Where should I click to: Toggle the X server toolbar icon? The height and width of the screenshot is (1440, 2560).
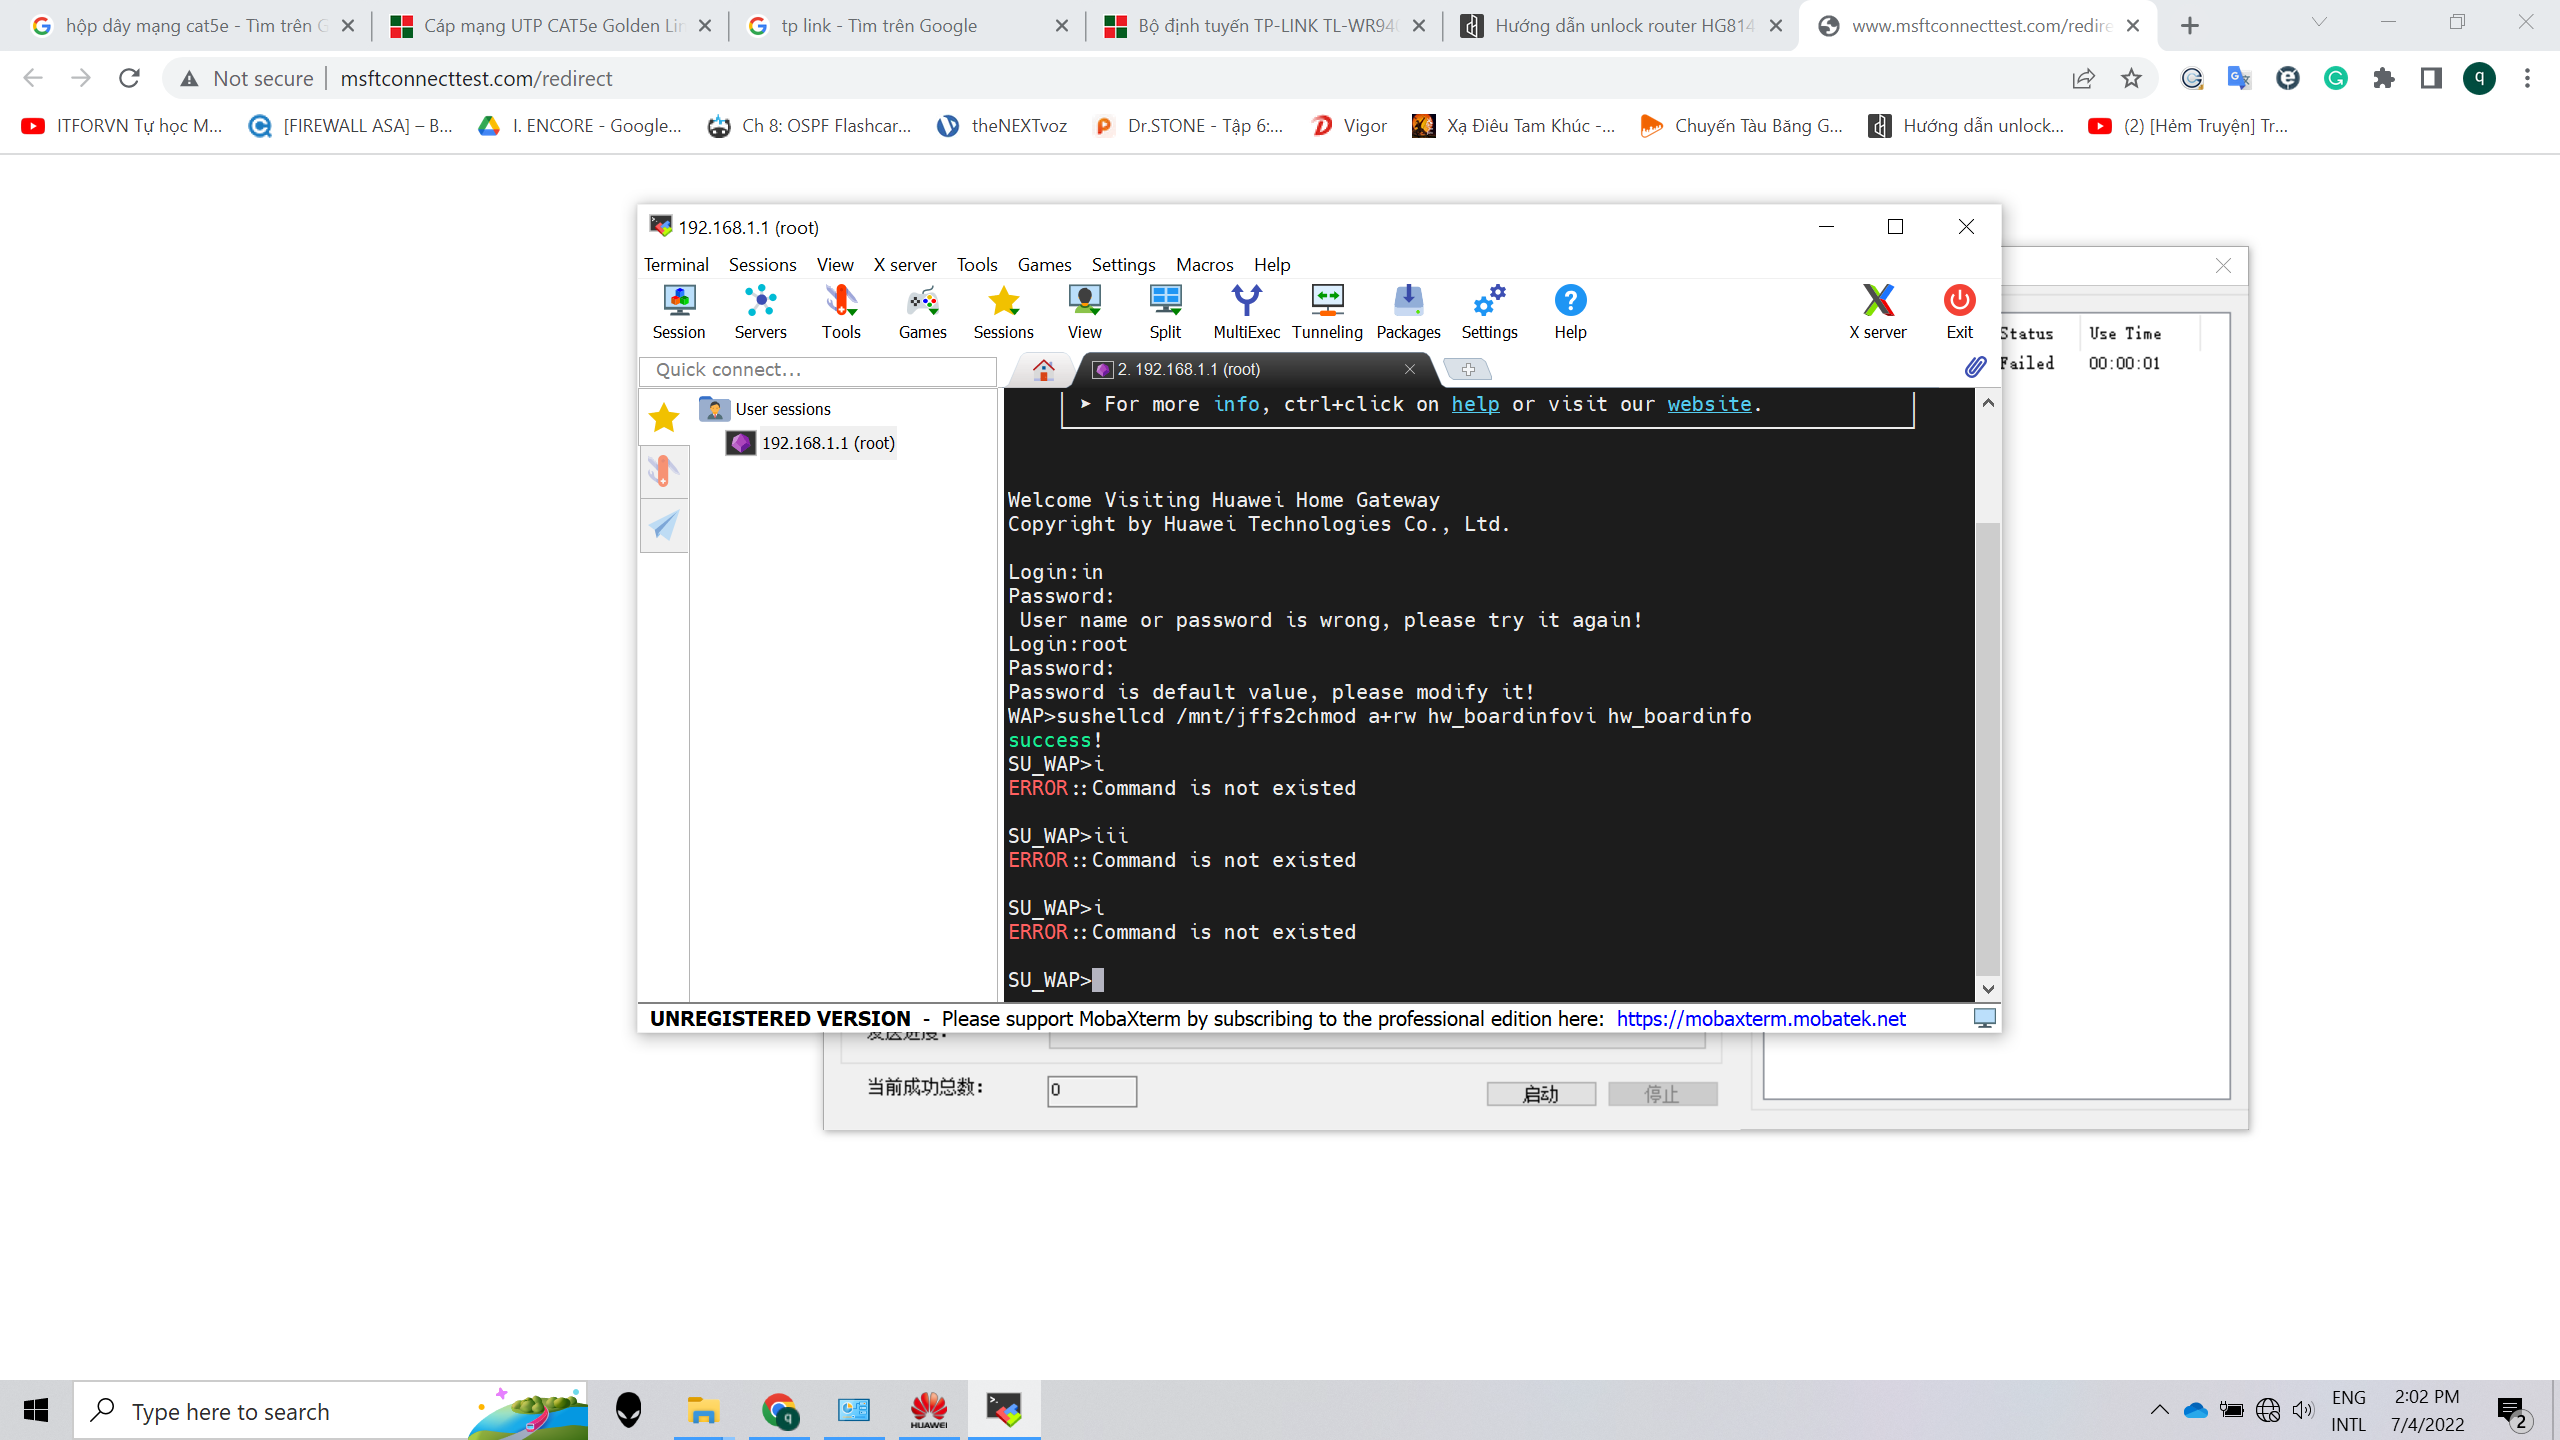[x=1878, y=311]
